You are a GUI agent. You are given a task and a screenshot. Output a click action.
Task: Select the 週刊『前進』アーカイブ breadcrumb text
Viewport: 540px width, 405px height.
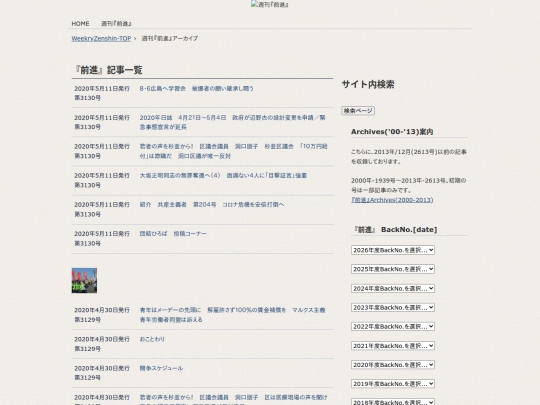(x=170, y=39)
